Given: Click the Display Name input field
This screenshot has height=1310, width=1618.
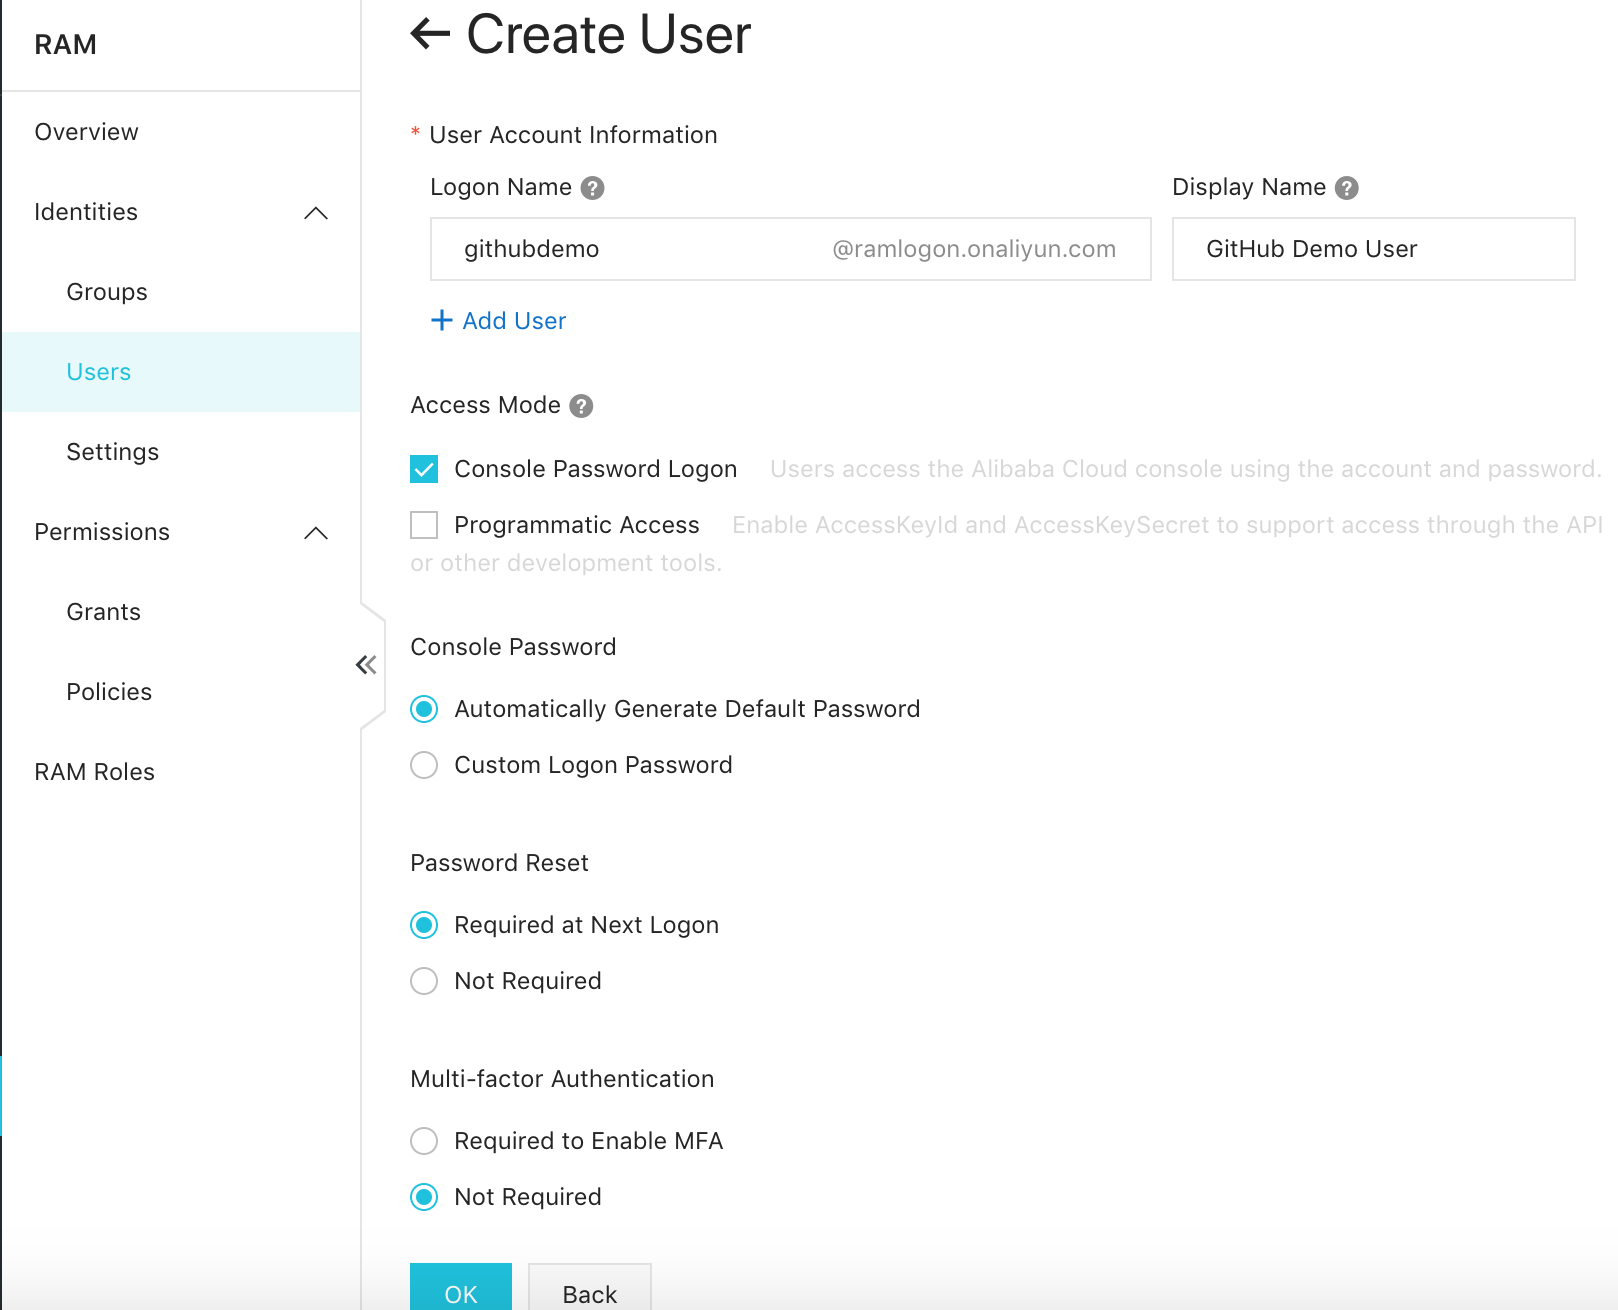Looking at the screenshot, I should 1374,249.
